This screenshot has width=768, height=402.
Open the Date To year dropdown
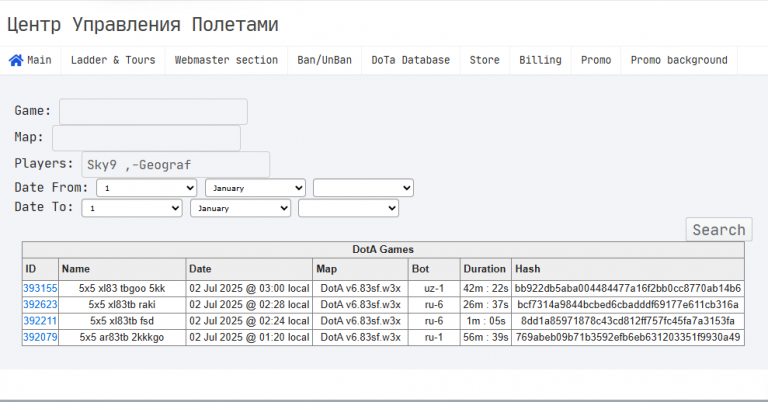(348, 208)
